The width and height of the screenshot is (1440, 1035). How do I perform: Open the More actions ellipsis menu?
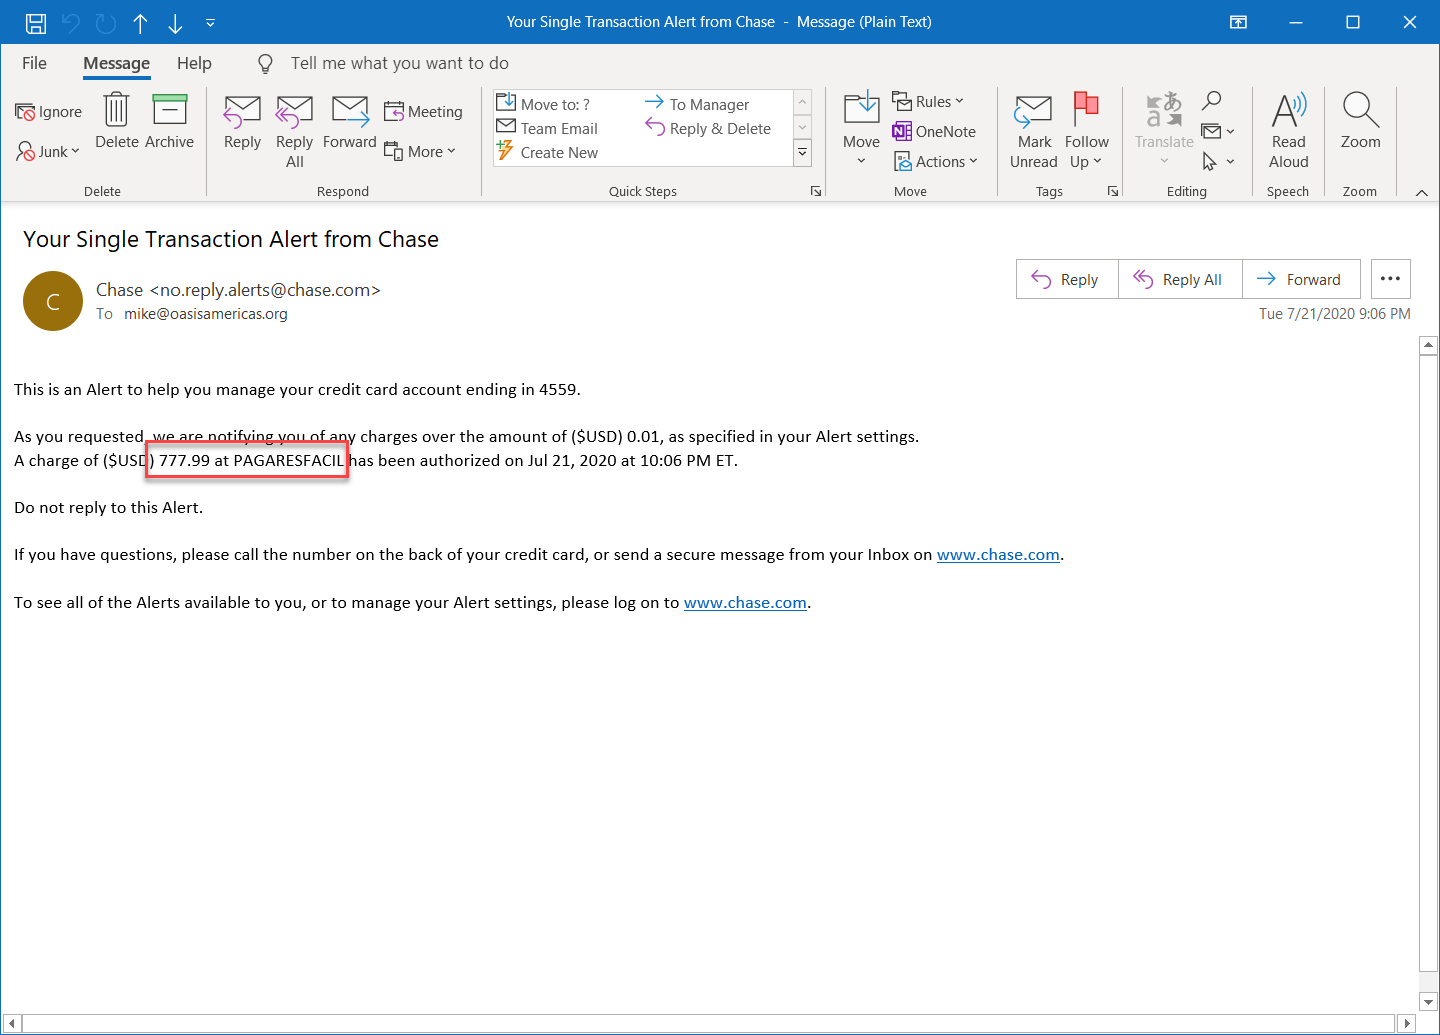[1390, 279]
